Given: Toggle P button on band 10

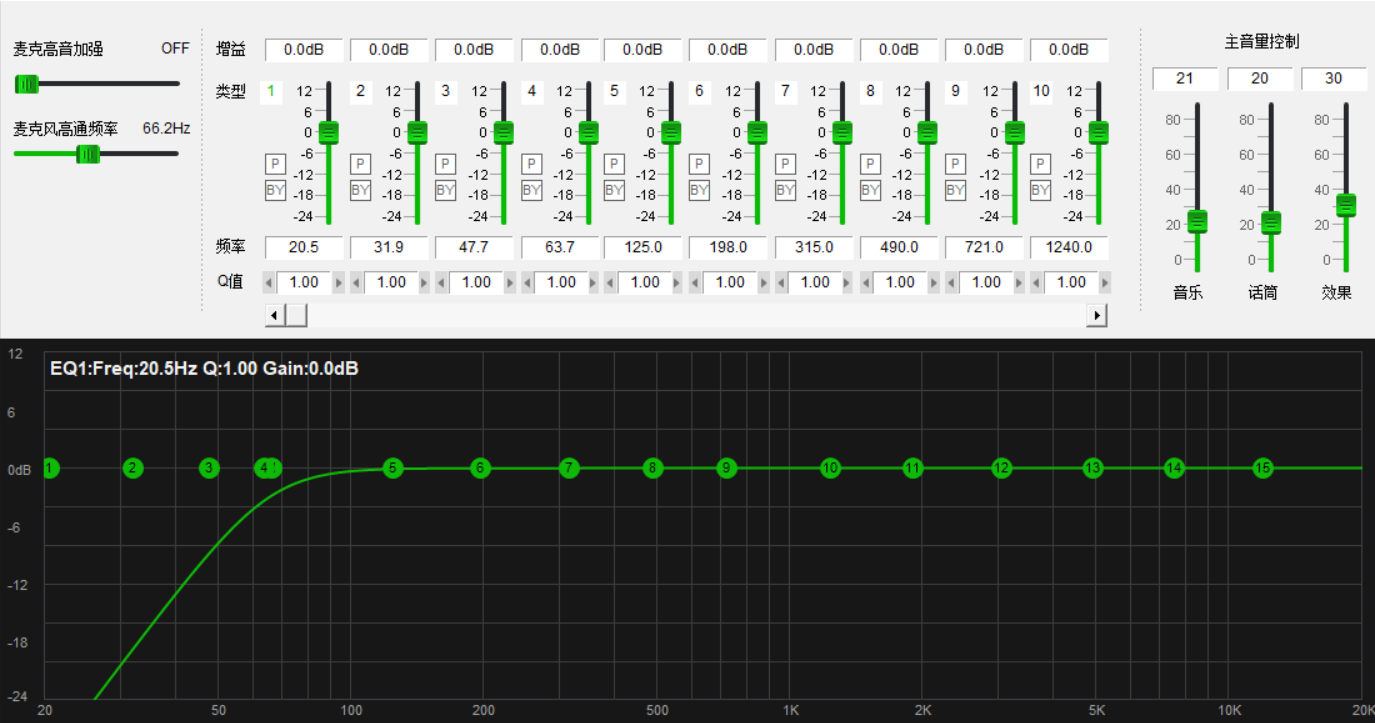Looking at the screenshot, I should [x=1040, y=164].
